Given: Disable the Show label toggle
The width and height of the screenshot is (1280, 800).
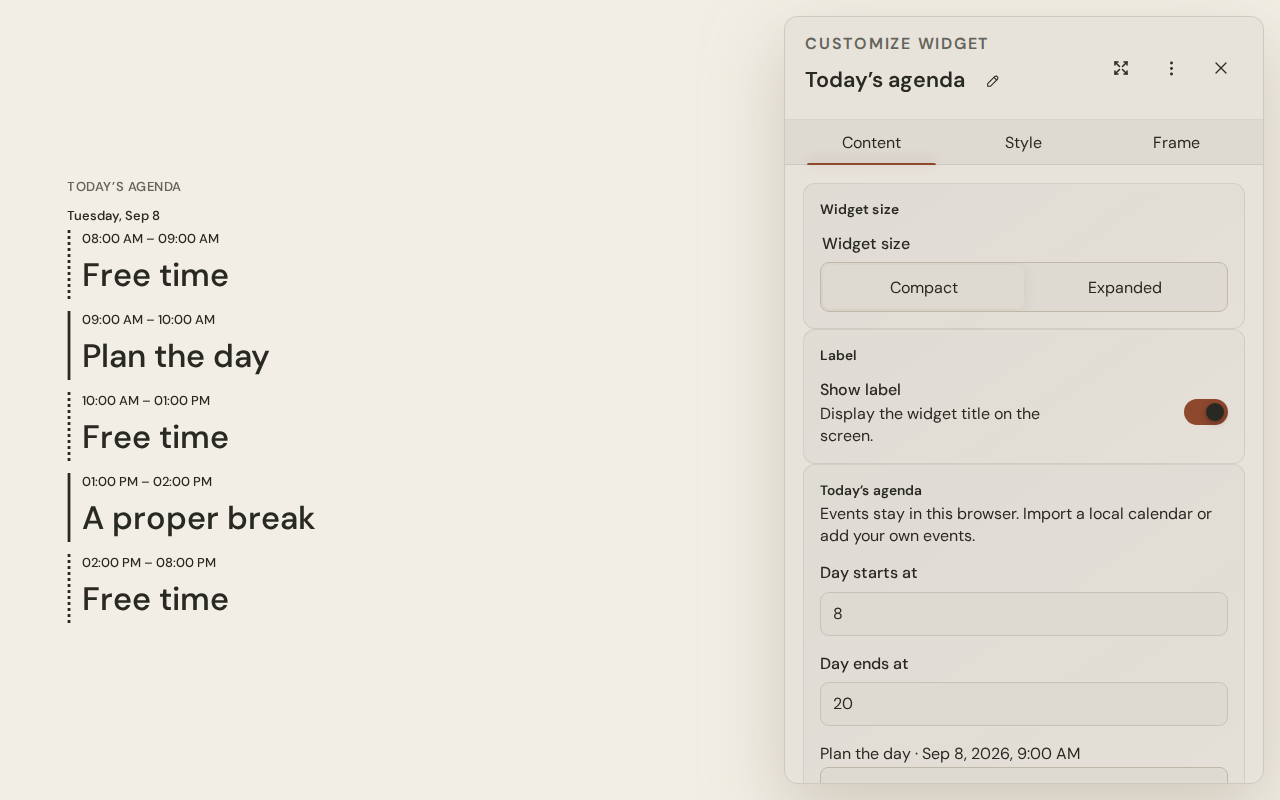Looking at the screenshot, I should [1205, 412].
